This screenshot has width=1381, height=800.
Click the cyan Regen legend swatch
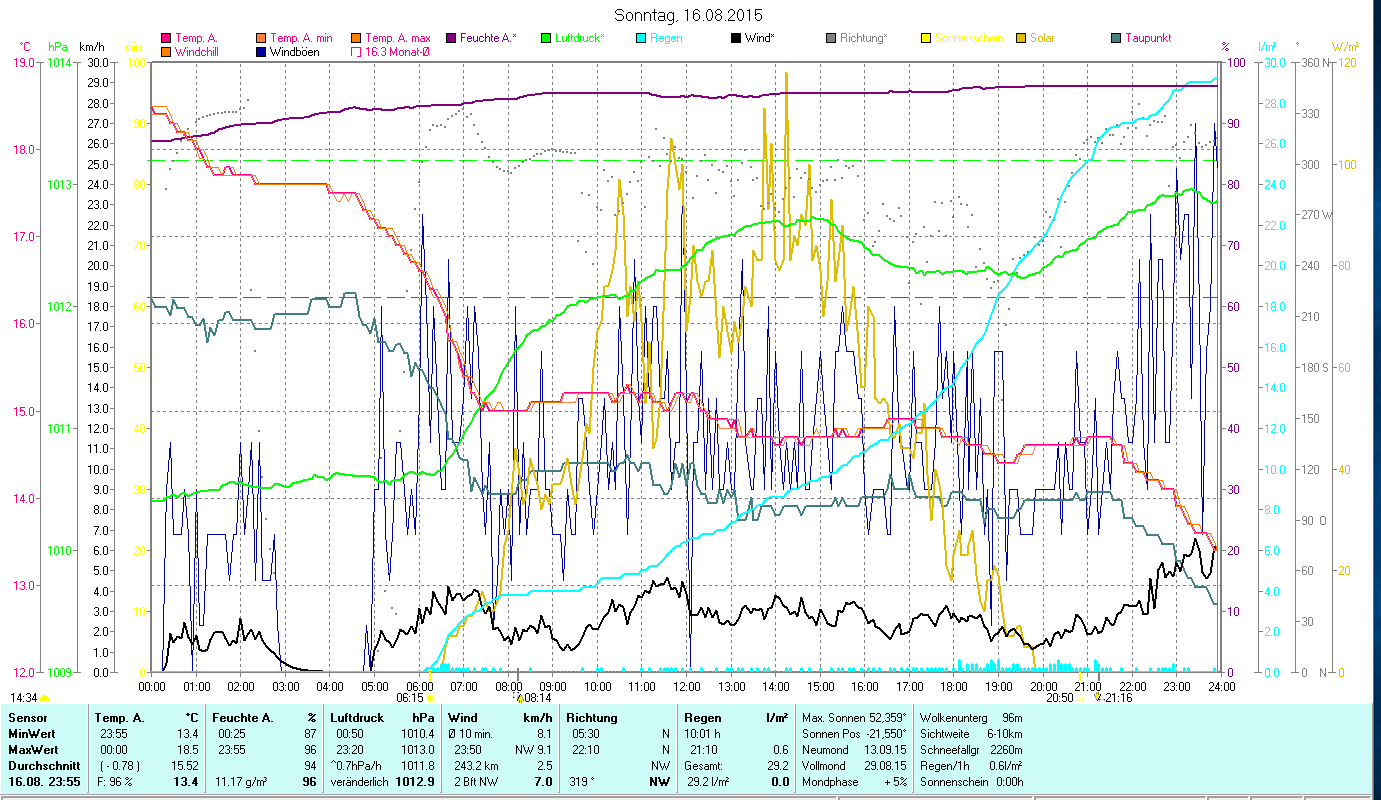[641, 38]
